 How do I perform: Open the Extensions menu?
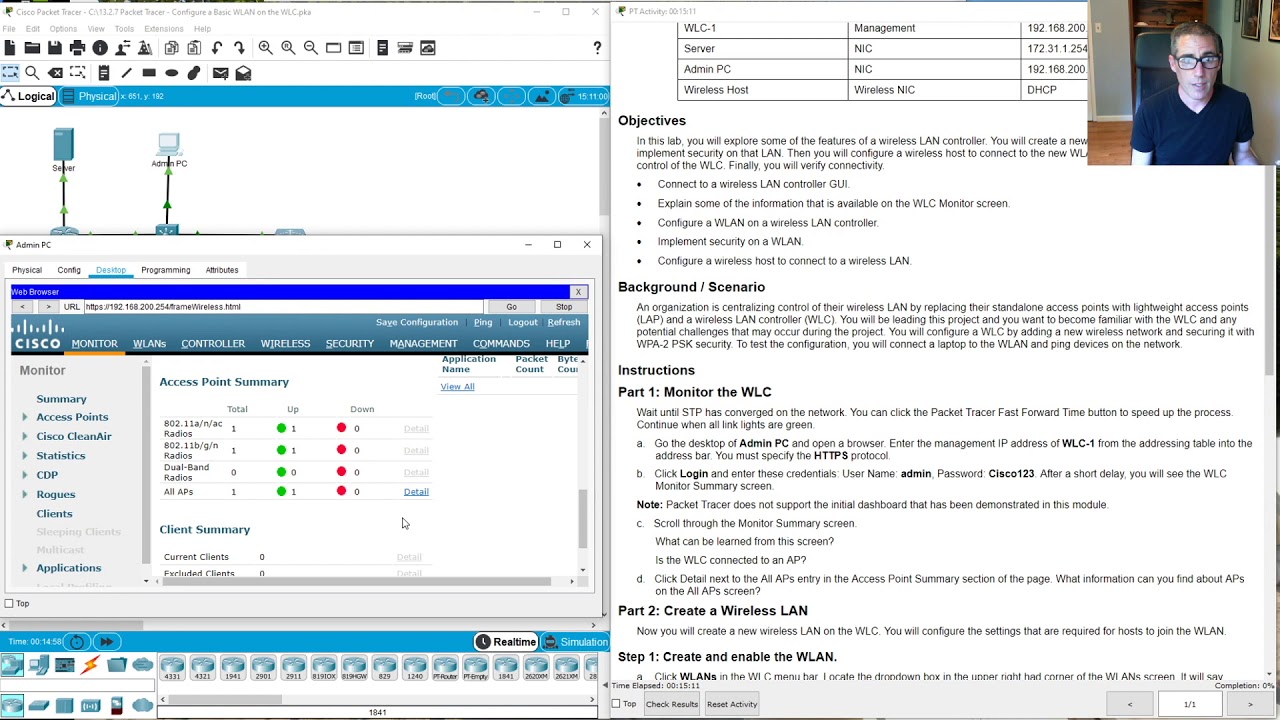[163, 29]
